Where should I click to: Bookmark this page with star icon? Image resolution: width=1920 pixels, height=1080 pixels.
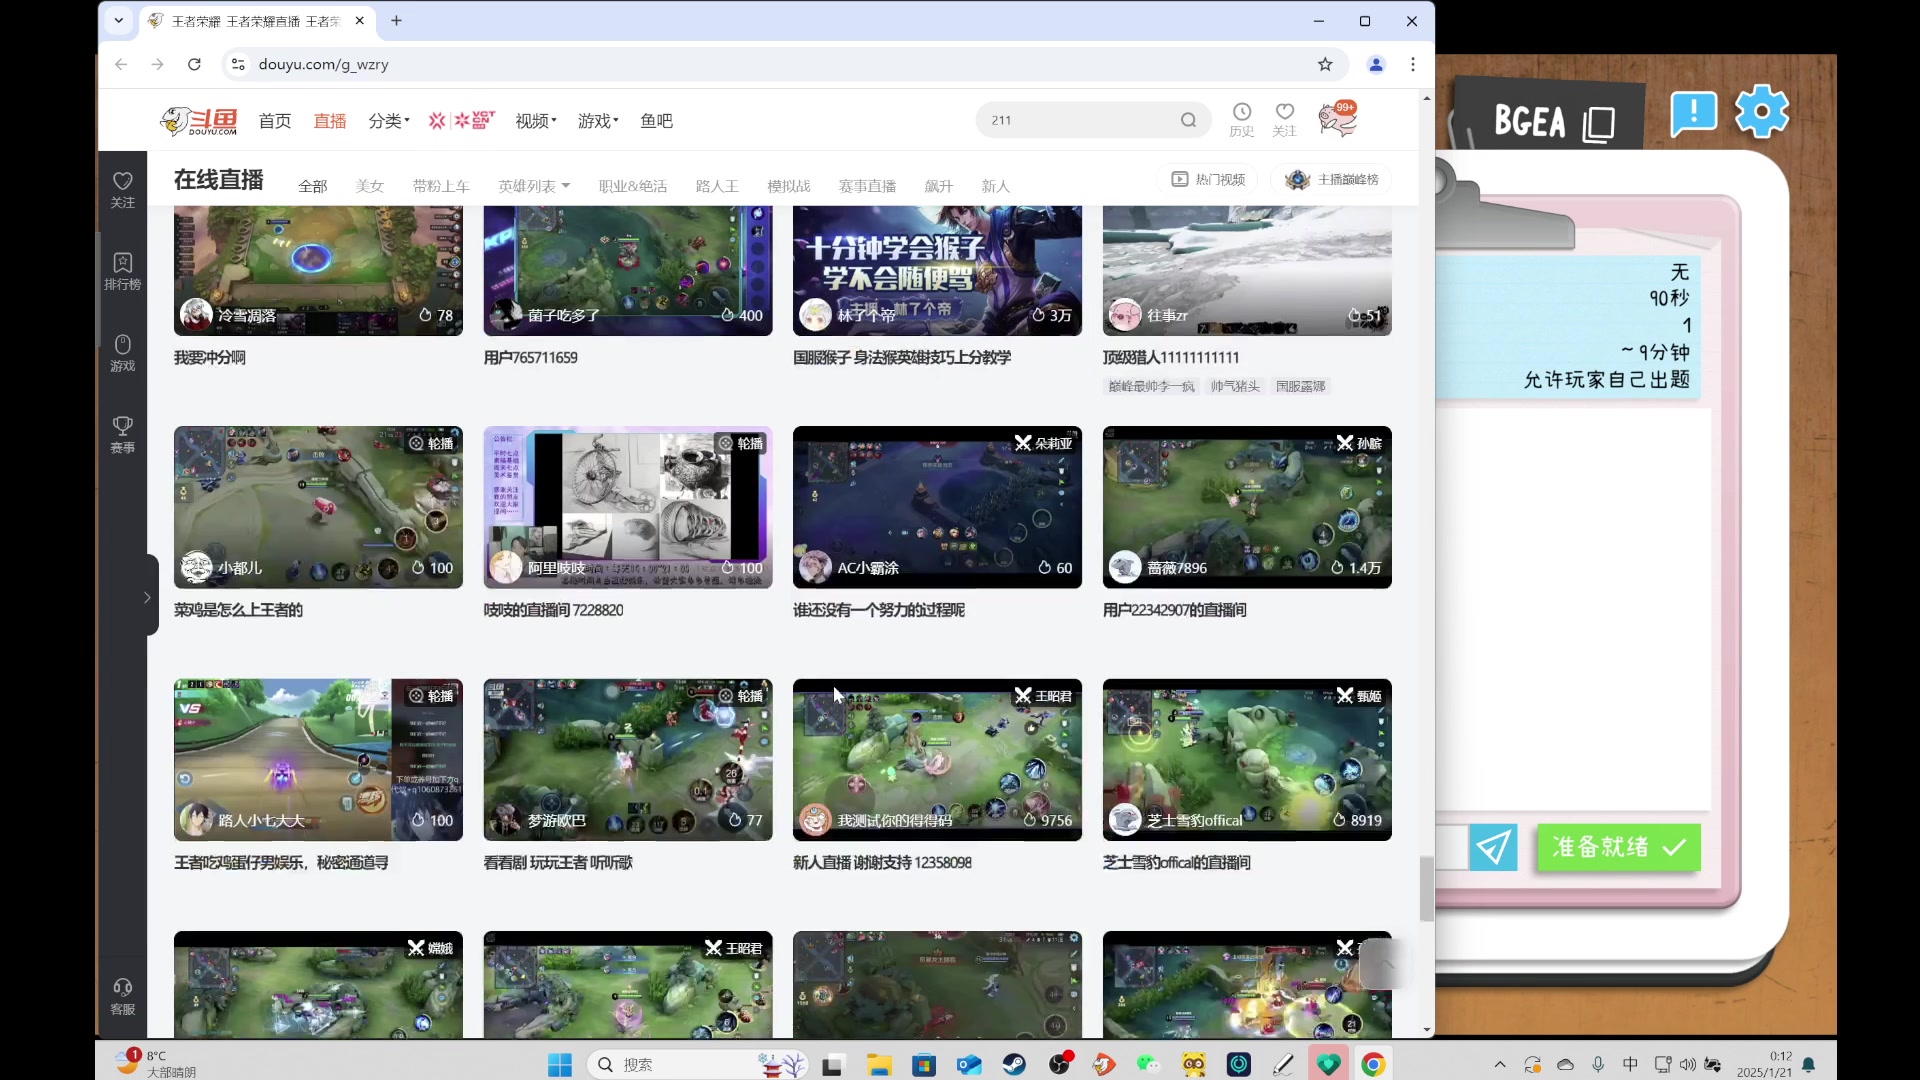pyautogui.click(x=1325, y=64)
